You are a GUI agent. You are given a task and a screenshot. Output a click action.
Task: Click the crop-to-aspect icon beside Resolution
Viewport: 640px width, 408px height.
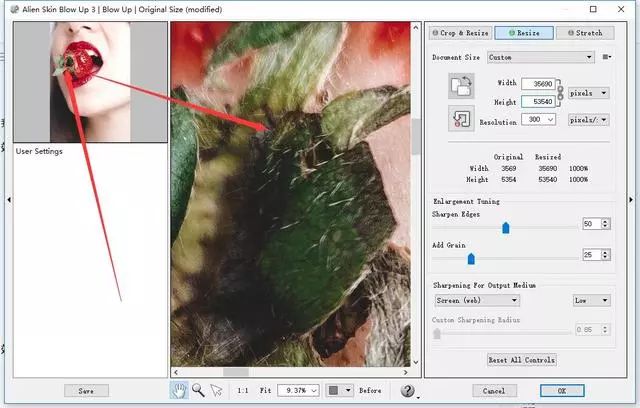[x=461, y=118]
